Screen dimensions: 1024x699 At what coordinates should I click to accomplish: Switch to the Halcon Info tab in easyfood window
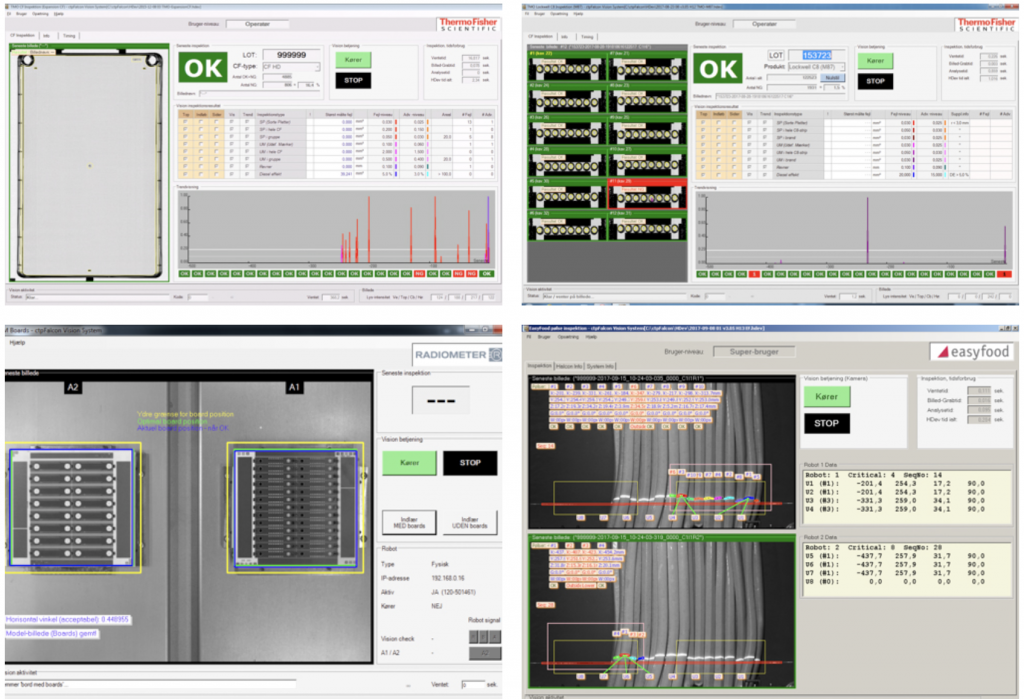(x=569, y=366)
